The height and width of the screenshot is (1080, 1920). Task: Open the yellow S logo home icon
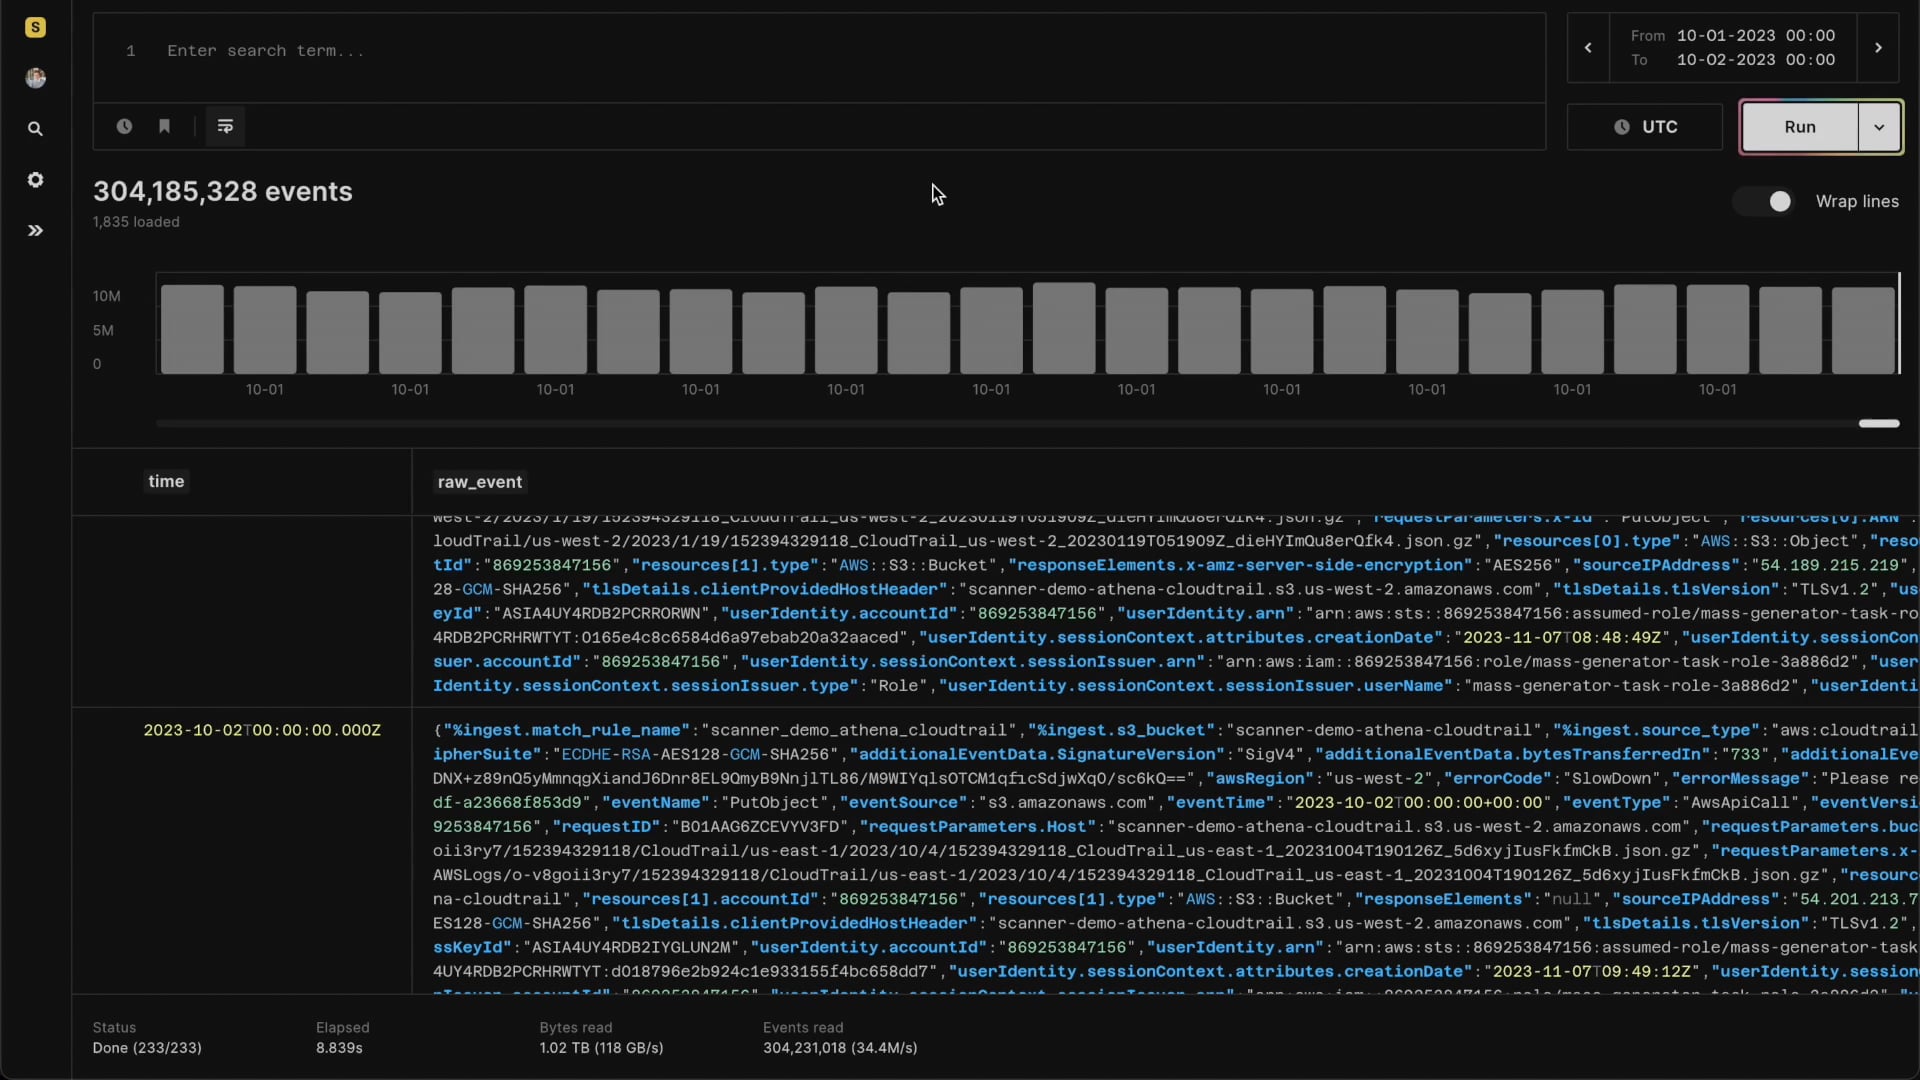[x=35, y=27]
